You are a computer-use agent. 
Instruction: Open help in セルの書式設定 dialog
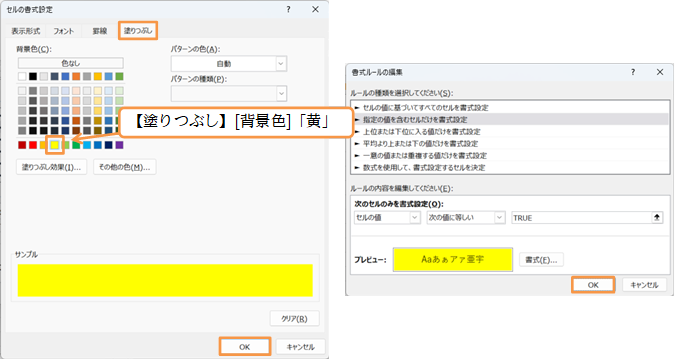288,9
